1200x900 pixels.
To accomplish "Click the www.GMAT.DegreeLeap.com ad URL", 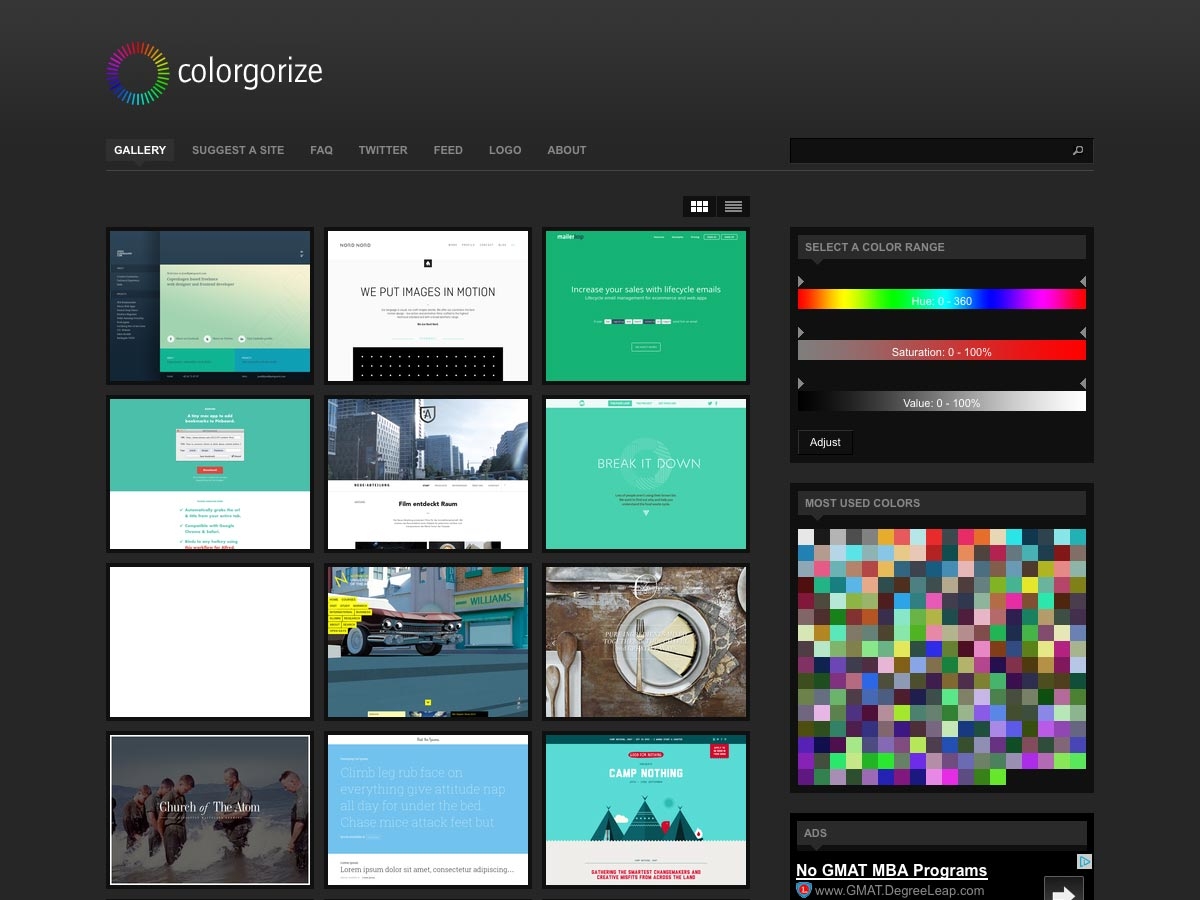I will point(899,890).
